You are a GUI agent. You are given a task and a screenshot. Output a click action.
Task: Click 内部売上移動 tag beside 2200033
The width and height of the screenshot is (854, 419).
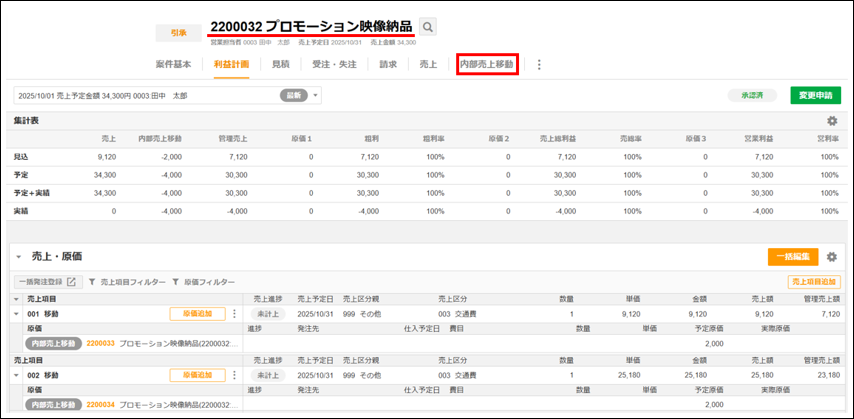point(53,344)
